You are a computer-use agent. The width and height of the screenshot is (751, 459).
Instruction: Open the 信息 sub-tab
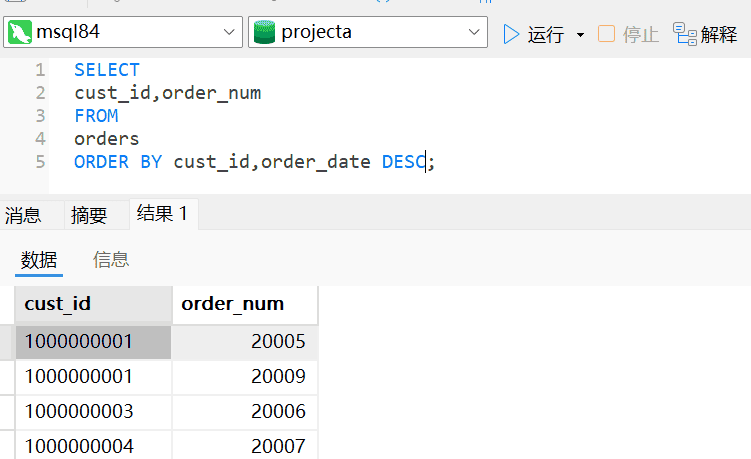coord(111,260)
